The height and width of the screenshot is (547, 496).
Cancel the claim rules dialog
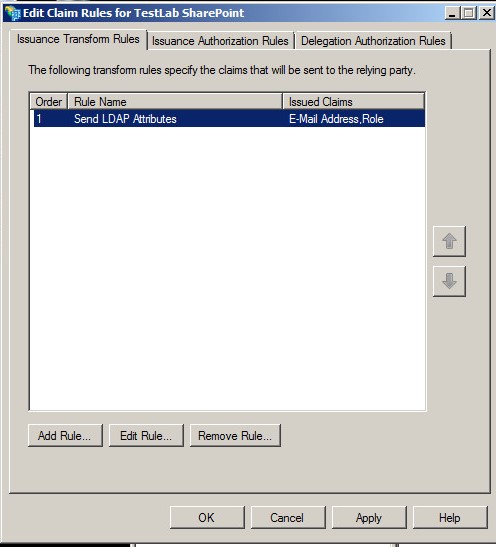tap(288, 517)
